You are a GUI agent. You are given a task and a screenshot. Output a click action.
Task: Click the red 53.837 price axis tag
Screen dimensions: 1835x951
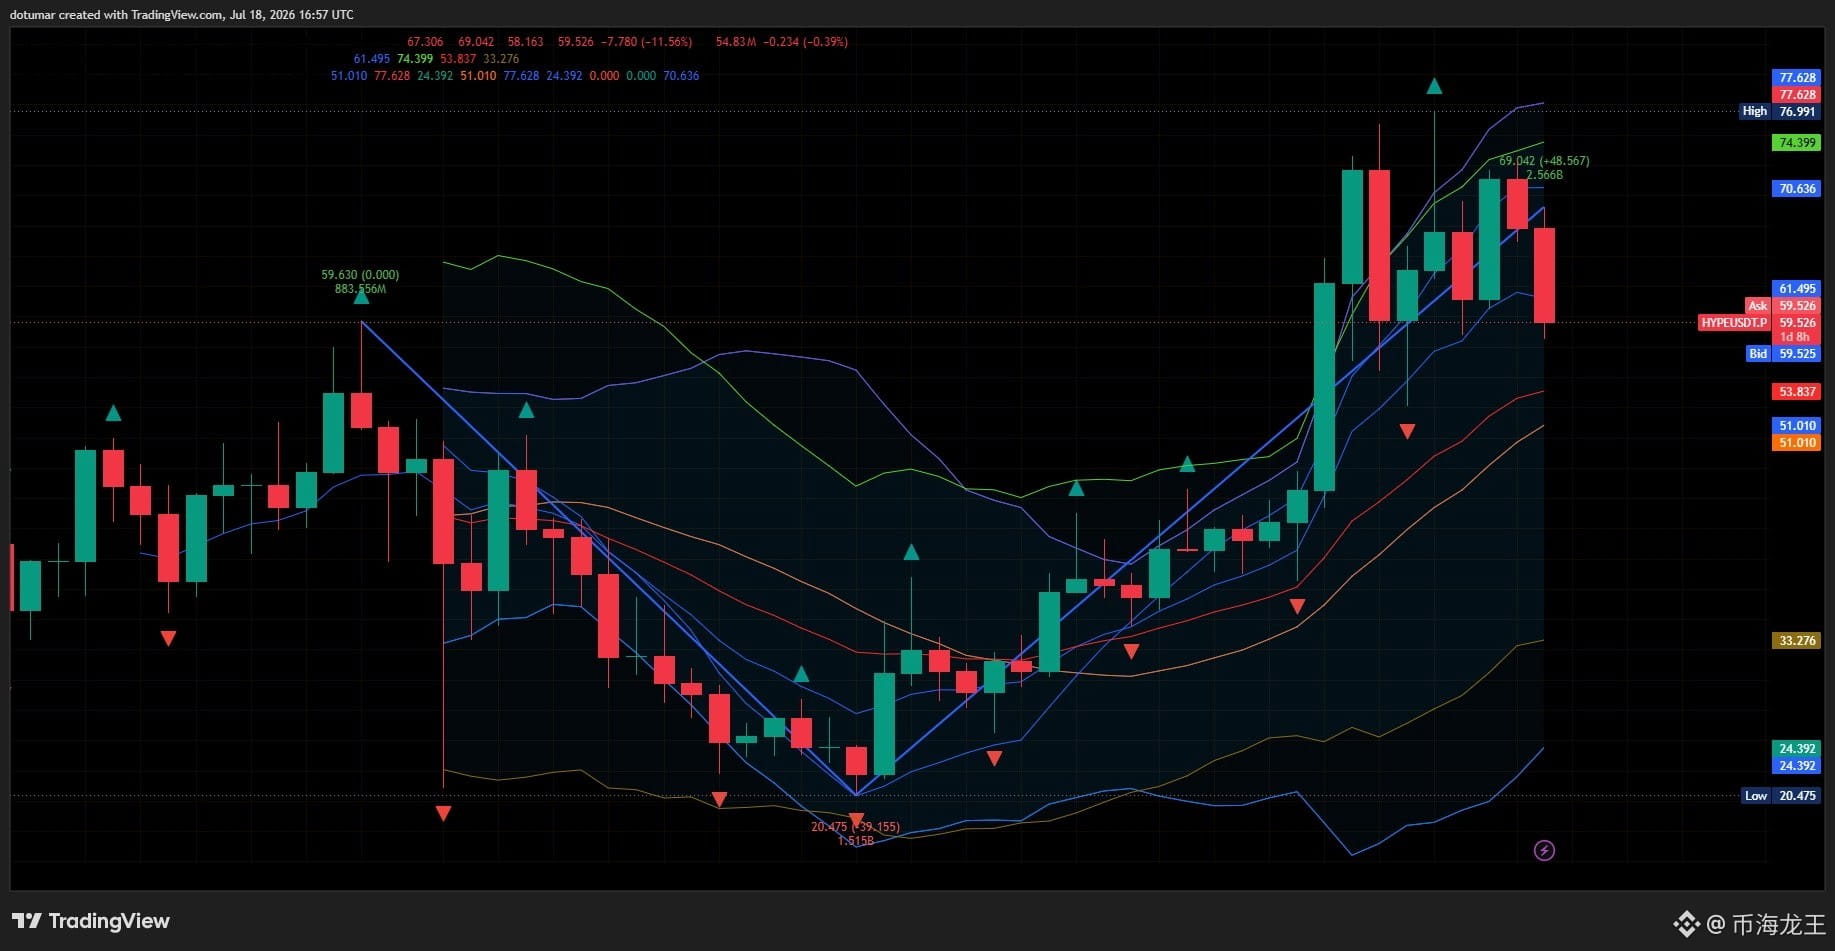[1797, 392]
